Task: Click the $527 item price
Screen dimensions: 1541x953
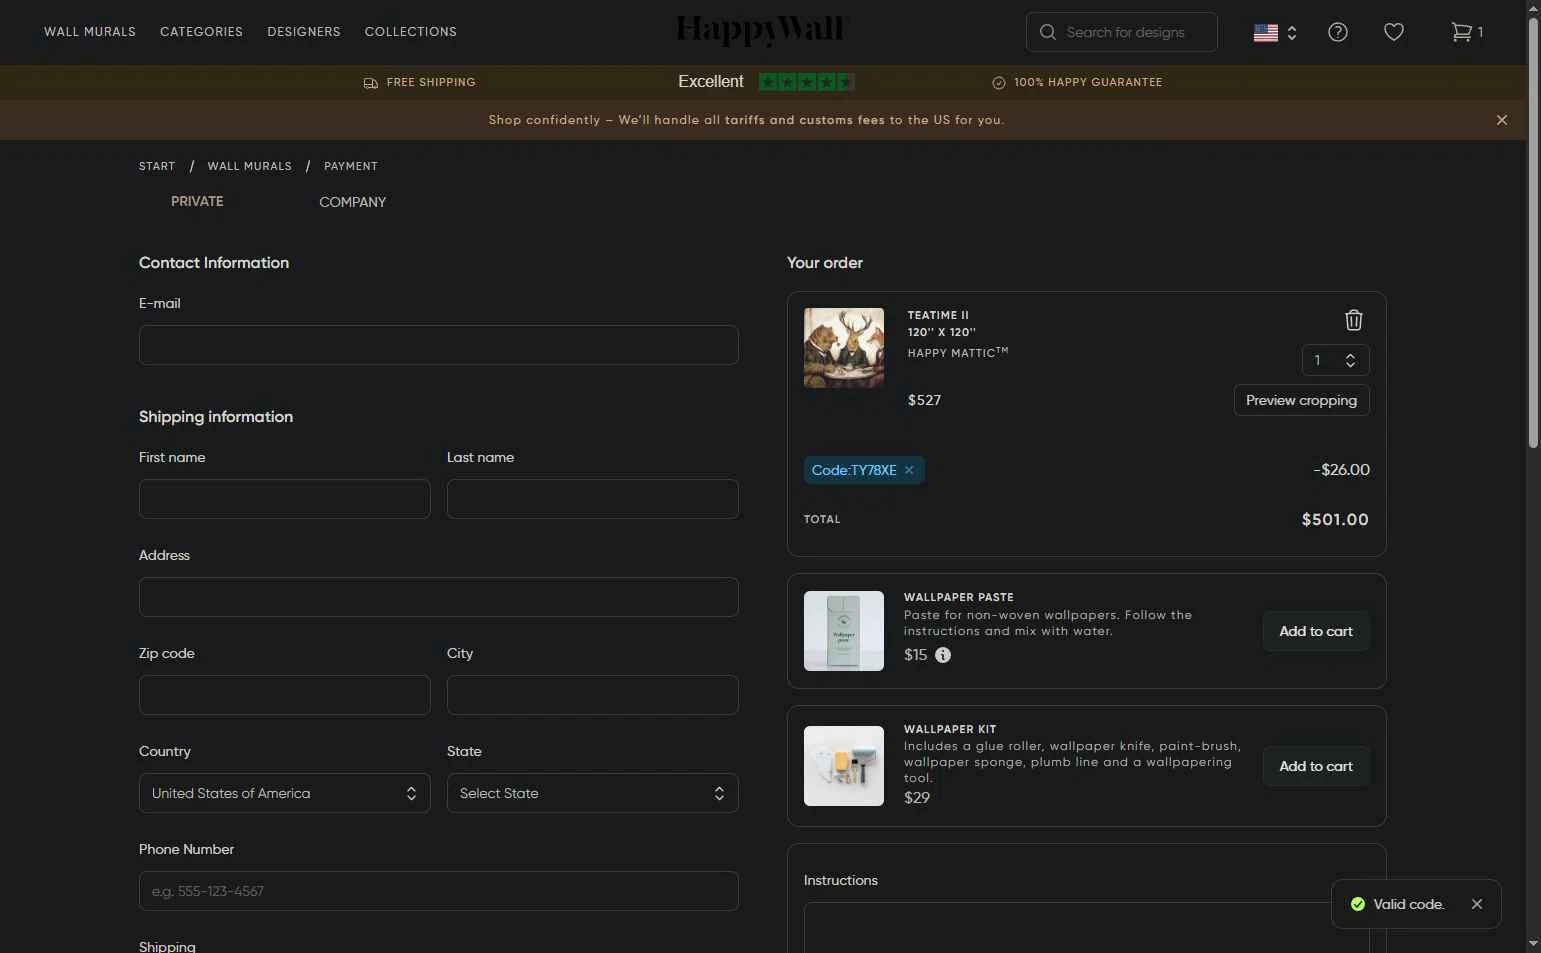Action: 924,400
